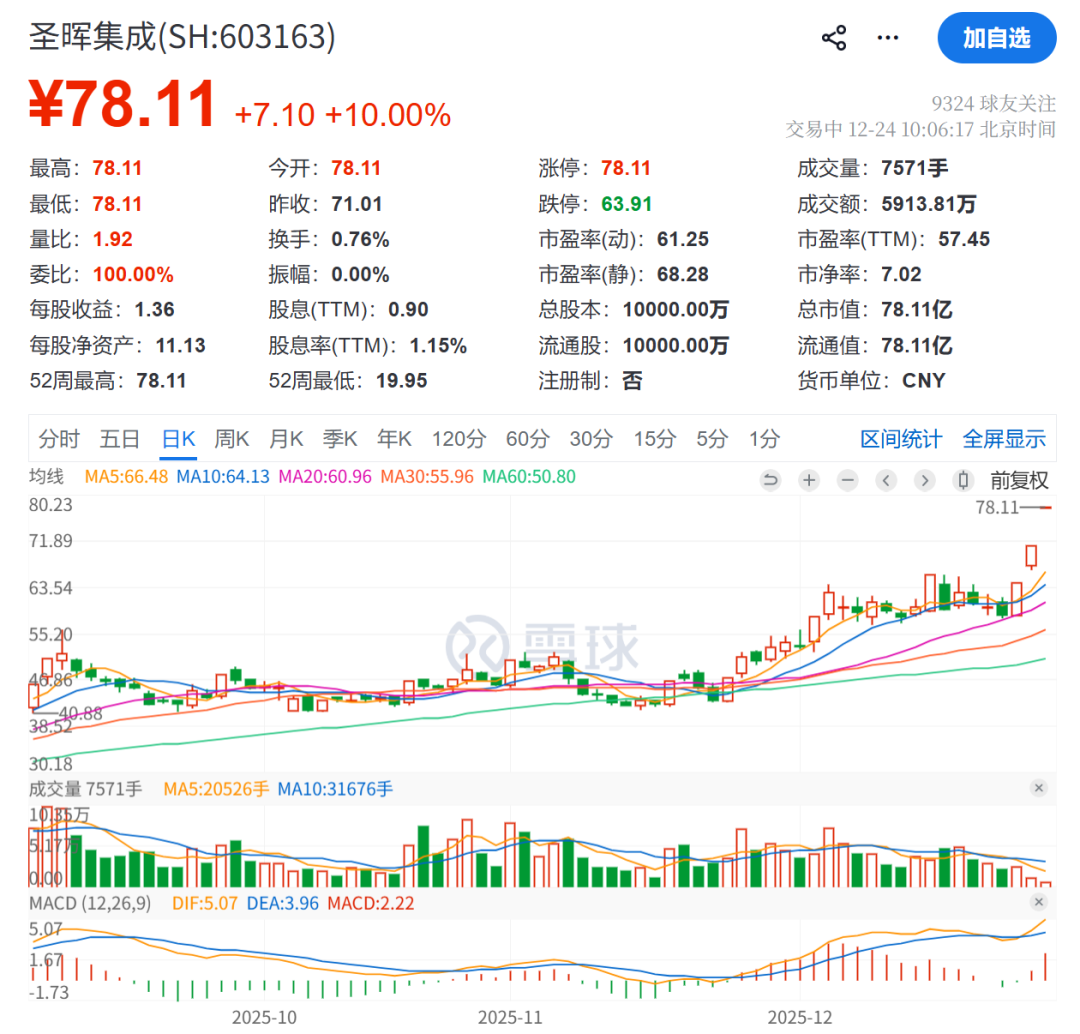Hide the MACD panel via its × control
The image size is (1080, 1034).
point(1040,902)
